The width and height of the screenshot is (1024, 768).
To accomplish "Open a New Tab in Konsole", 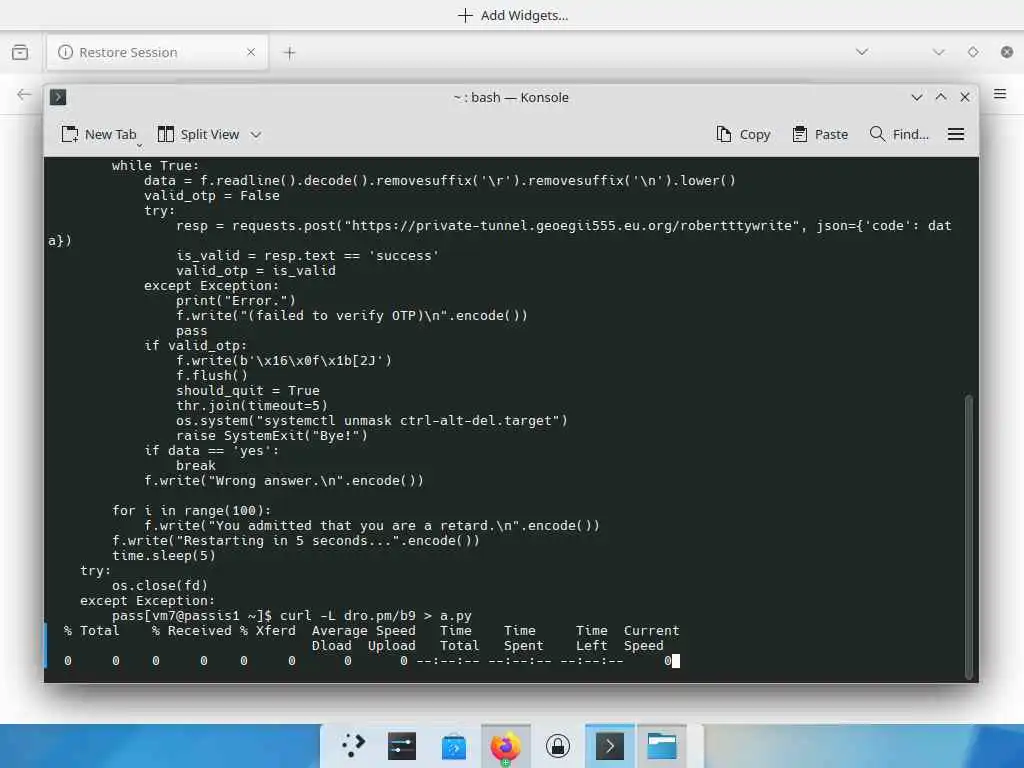I will [99, 135].
